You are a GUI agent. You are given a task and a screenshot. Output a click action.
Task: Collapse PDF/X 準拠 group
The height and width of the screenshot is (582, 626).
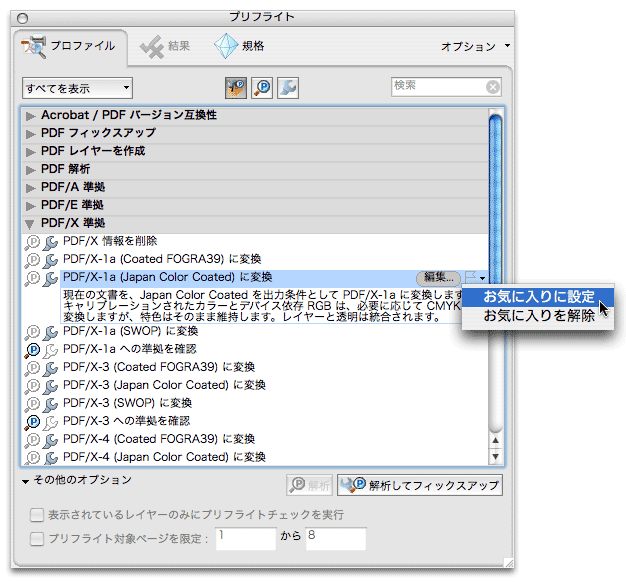click(30, 224)
